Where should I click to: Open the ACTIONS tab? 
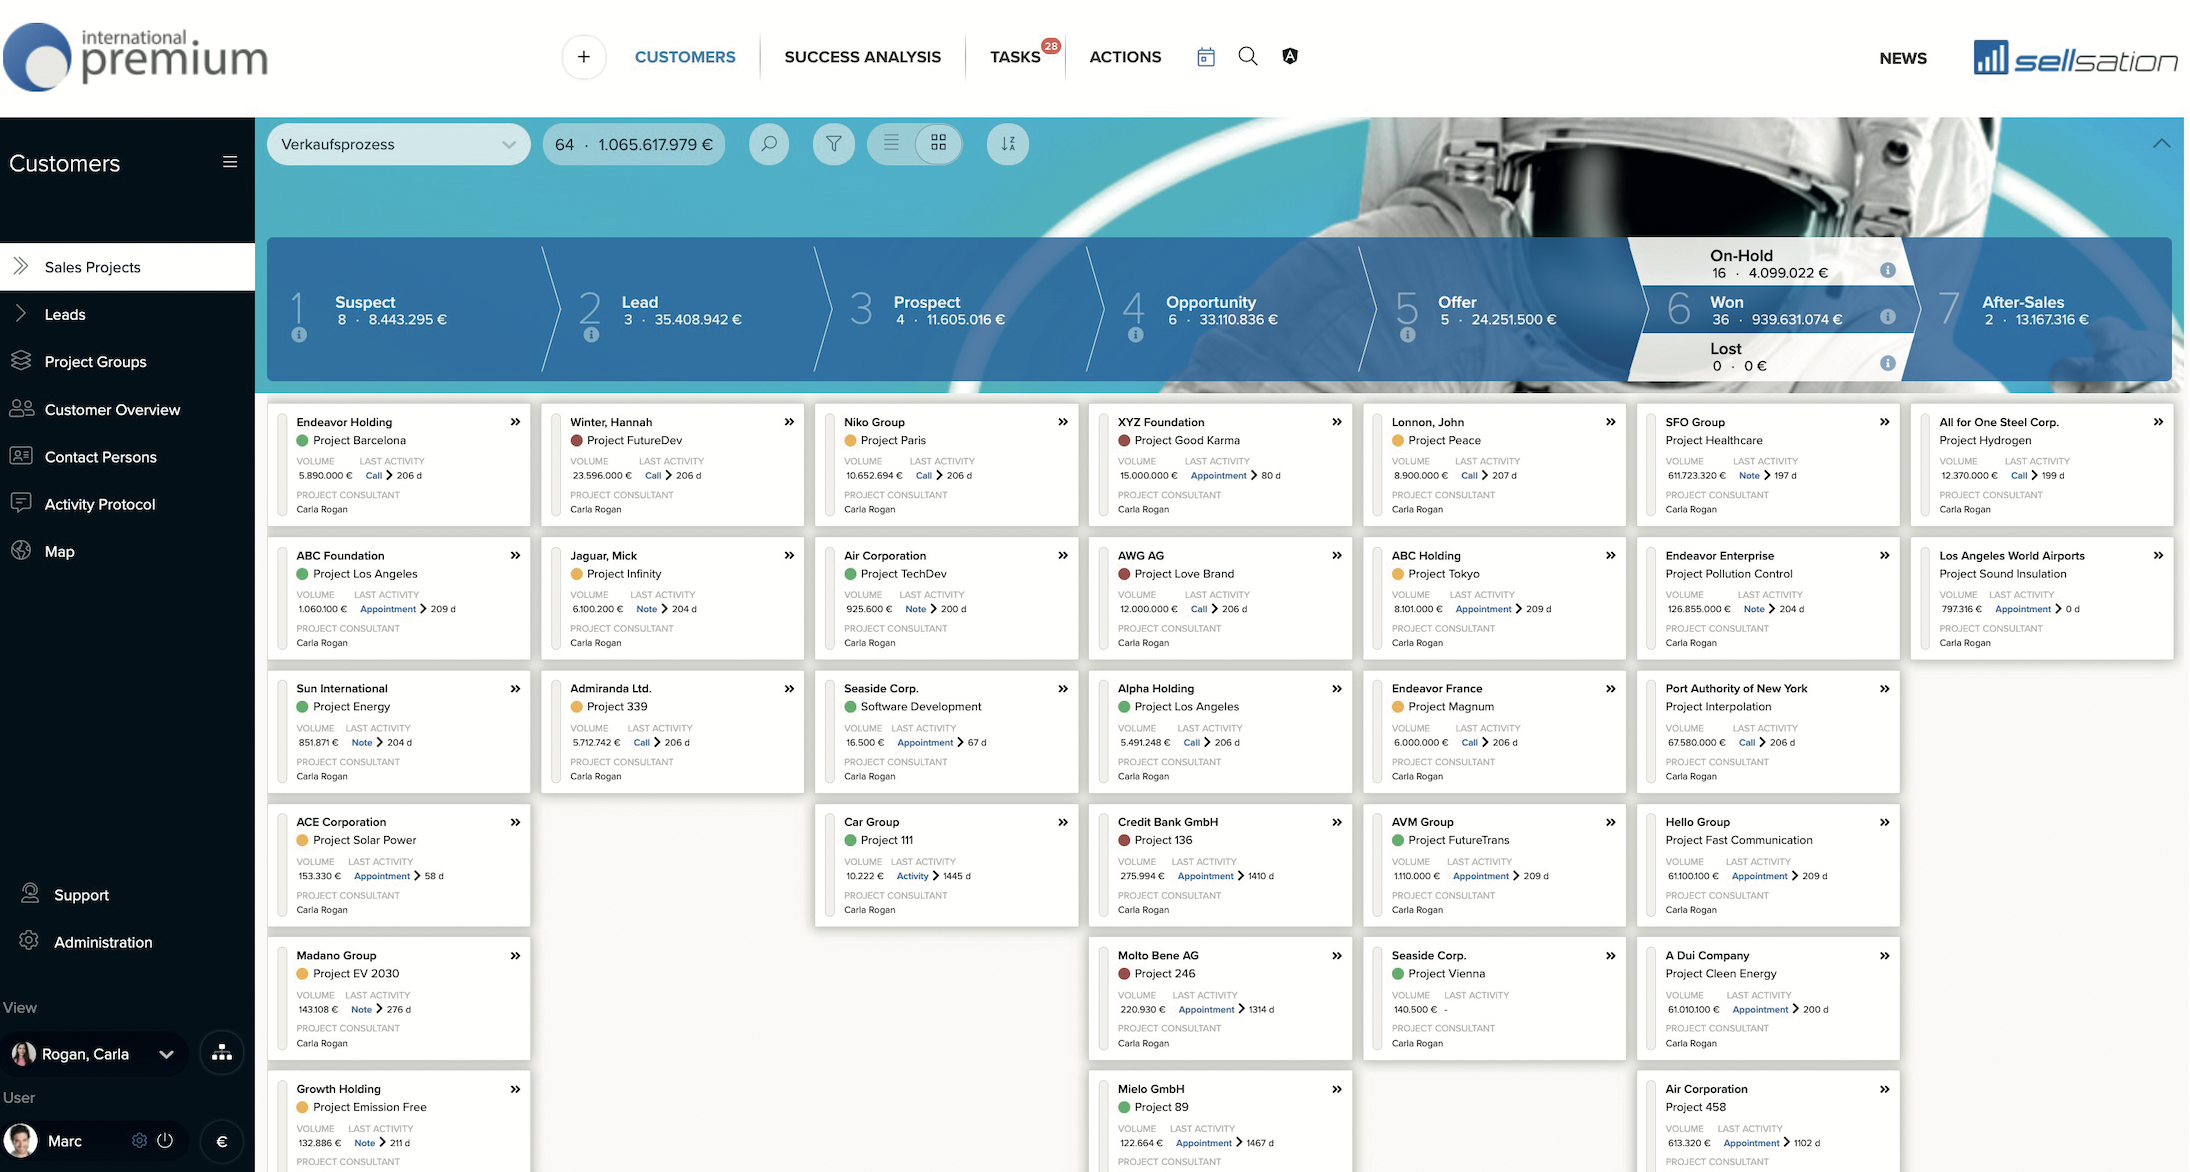[x=1125, y=57]
